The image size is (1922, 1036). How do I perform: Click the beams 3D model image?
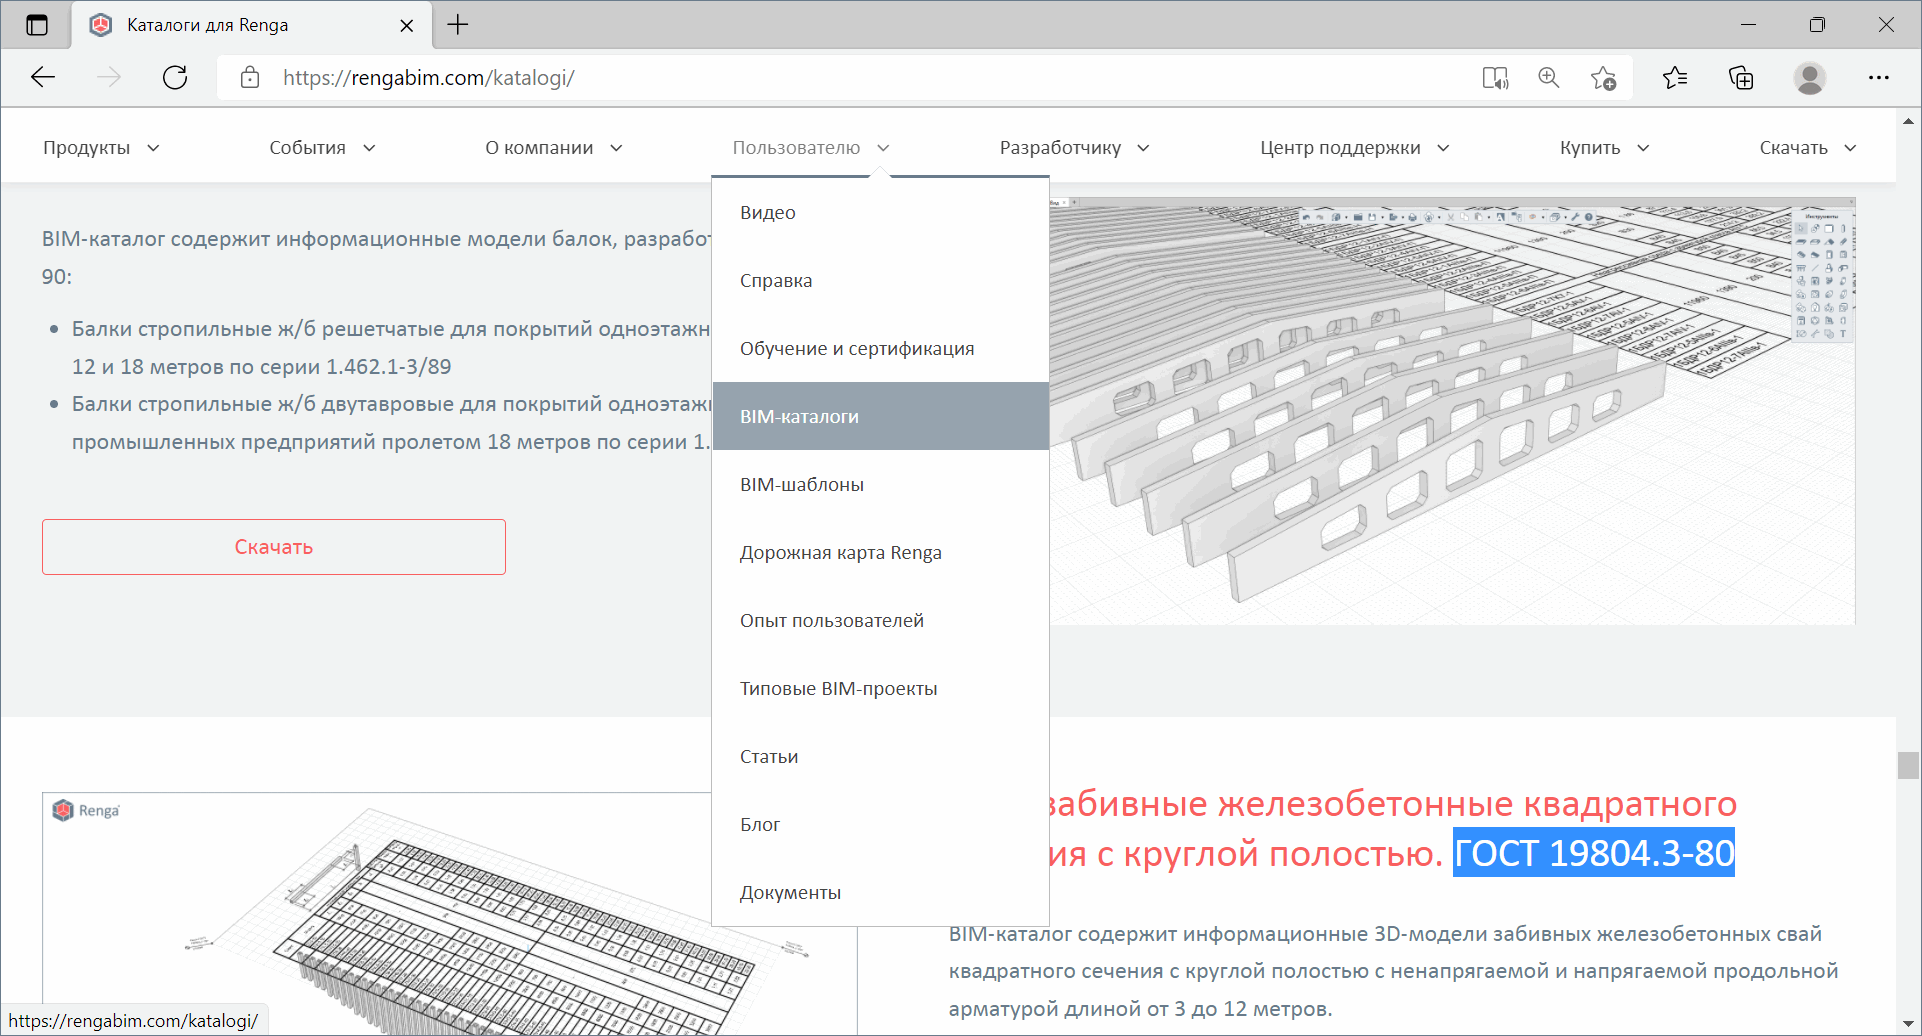coord(1452,411)
